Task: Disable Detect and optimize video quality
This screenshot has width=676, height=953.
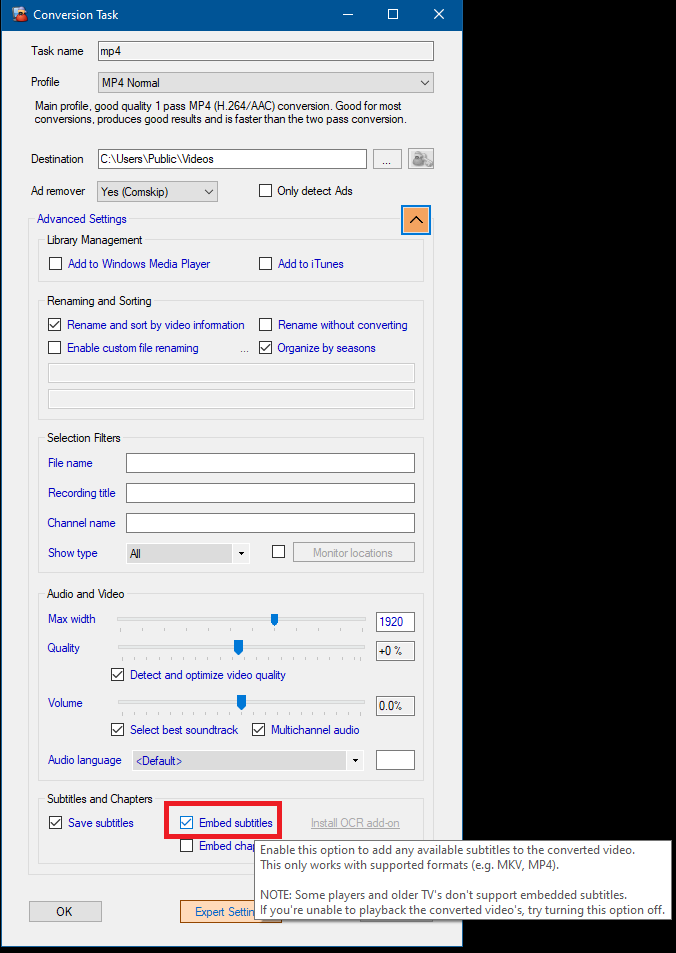Action: click(118, 675)
